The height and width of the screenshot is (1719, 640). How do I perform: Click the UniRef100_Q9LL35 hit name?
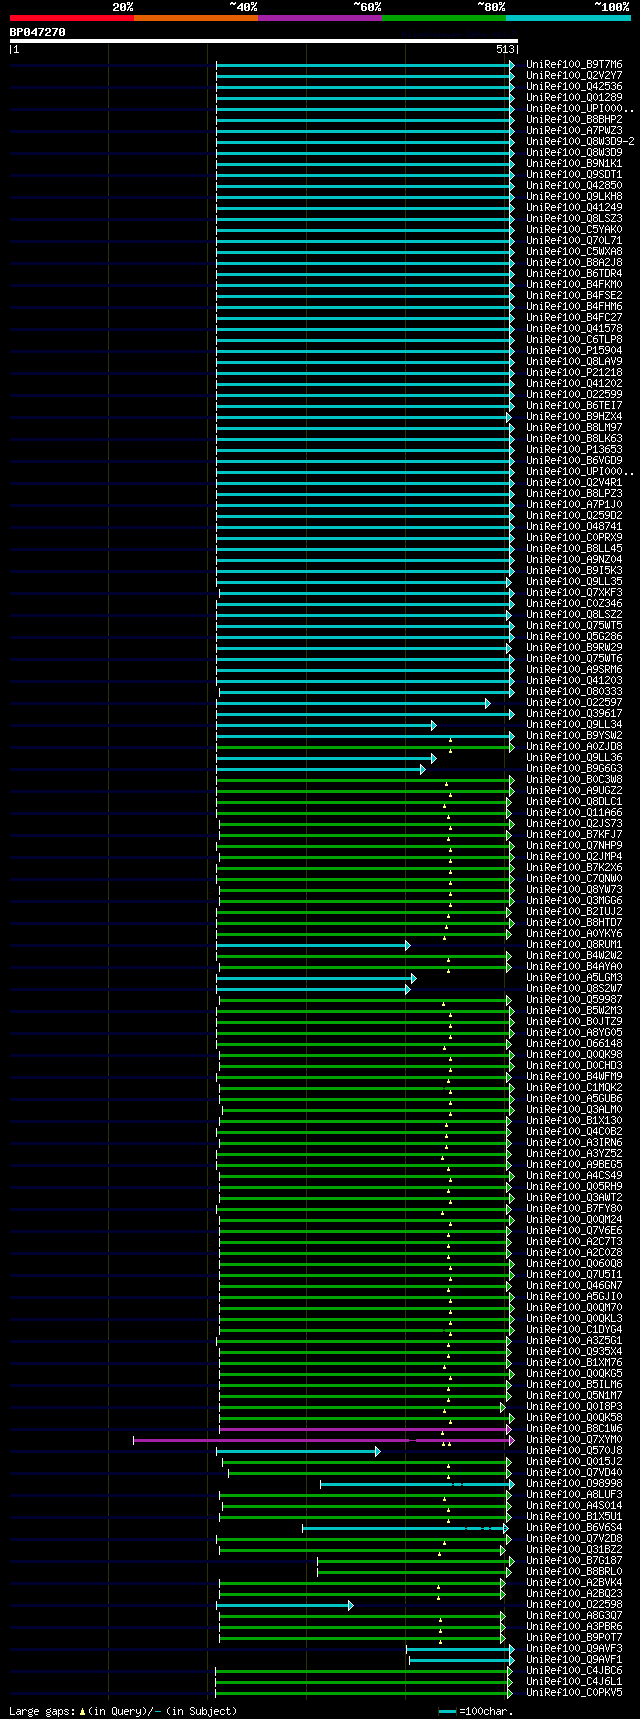click(574, 582)
